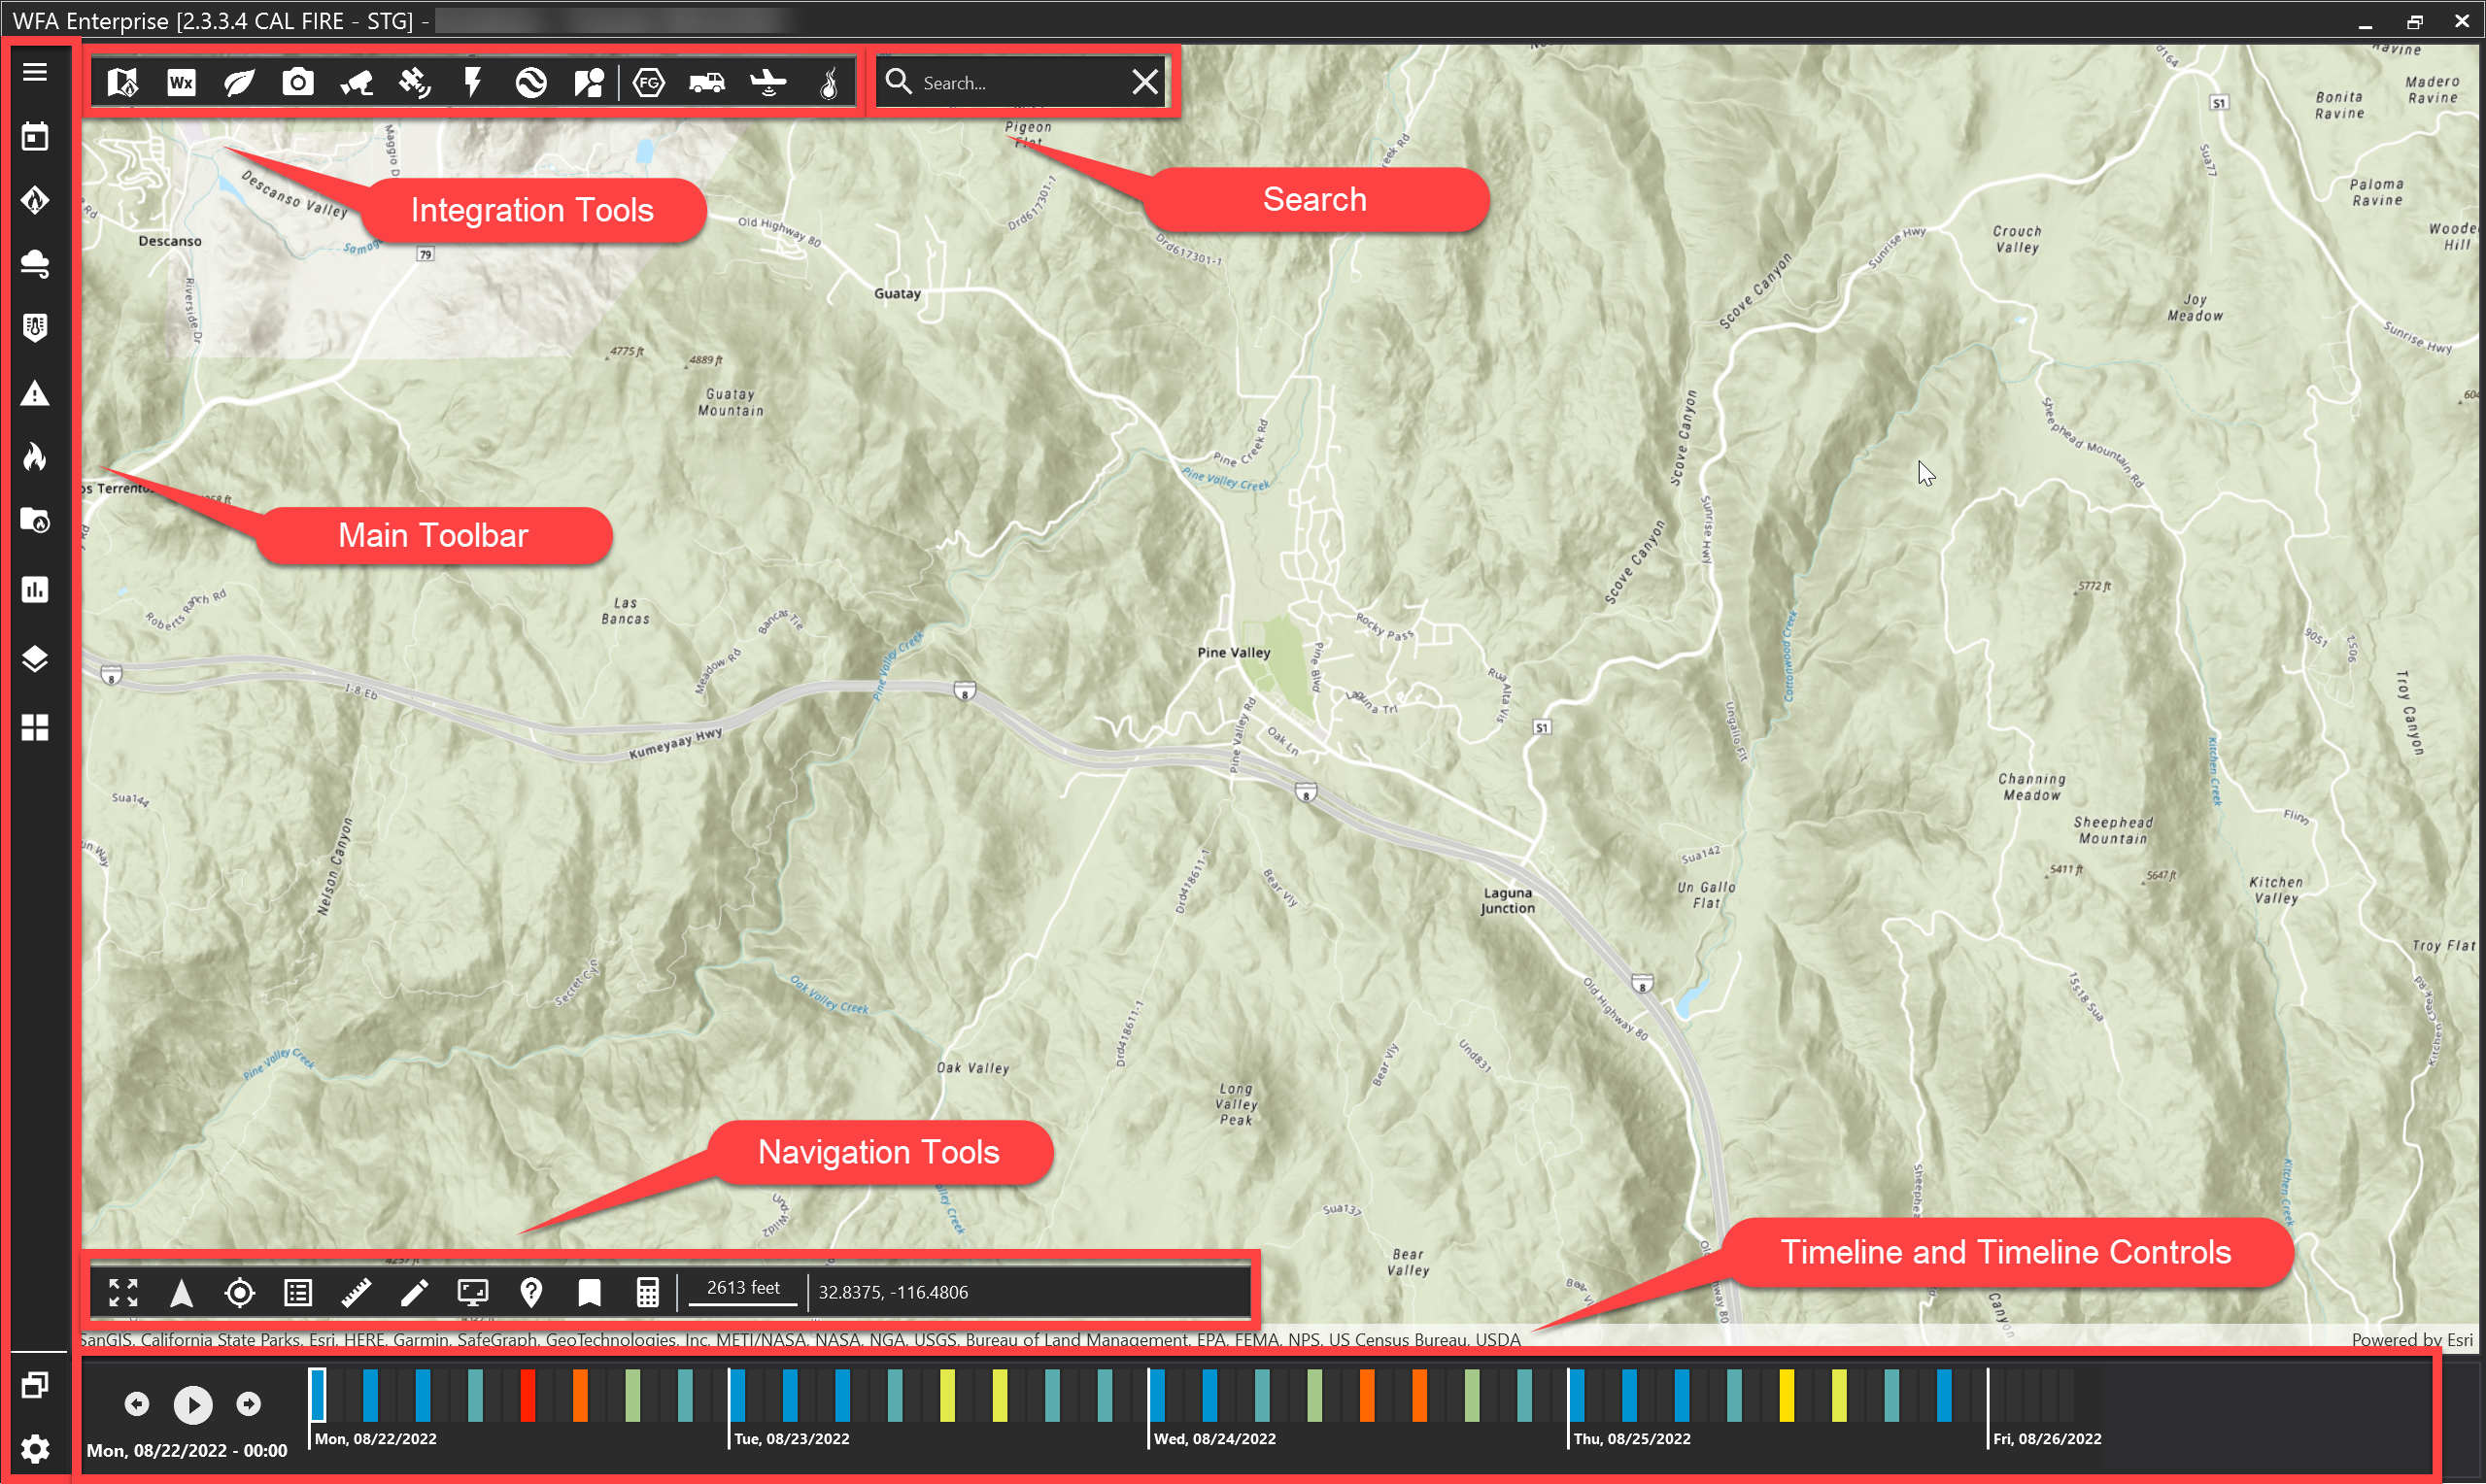This screenshot has width=2486, height=1484.
Task: Open settings gear in sidebar
Action: (35, 1448)
